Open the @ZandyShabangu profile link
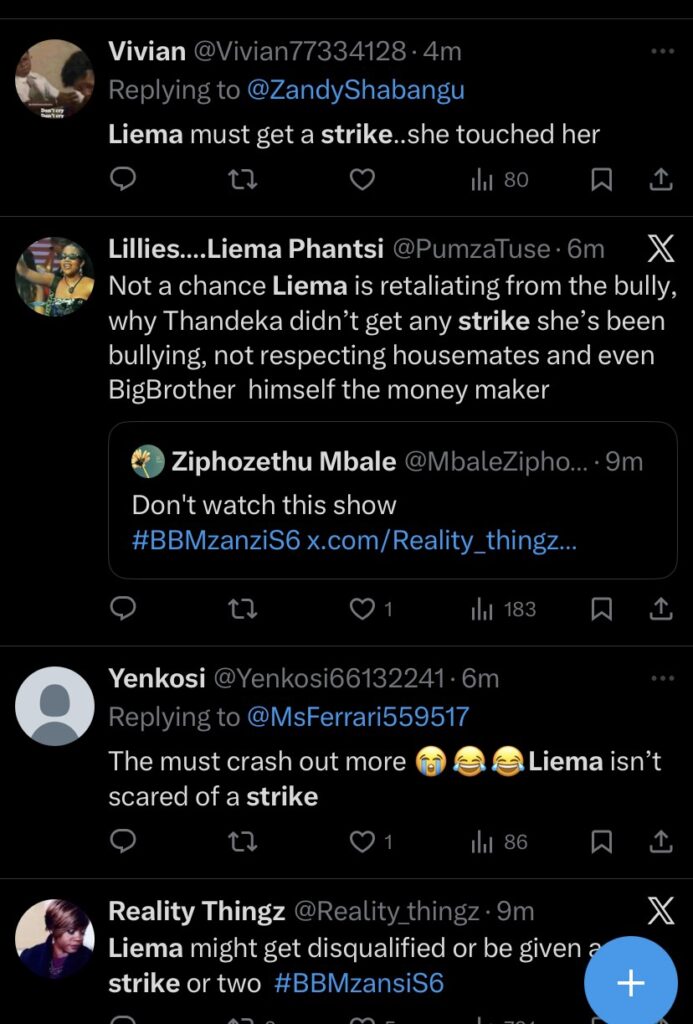Image resolution: width=693 pixels, height=1024 pixels. pyautogui.click(x=355, y=90)
